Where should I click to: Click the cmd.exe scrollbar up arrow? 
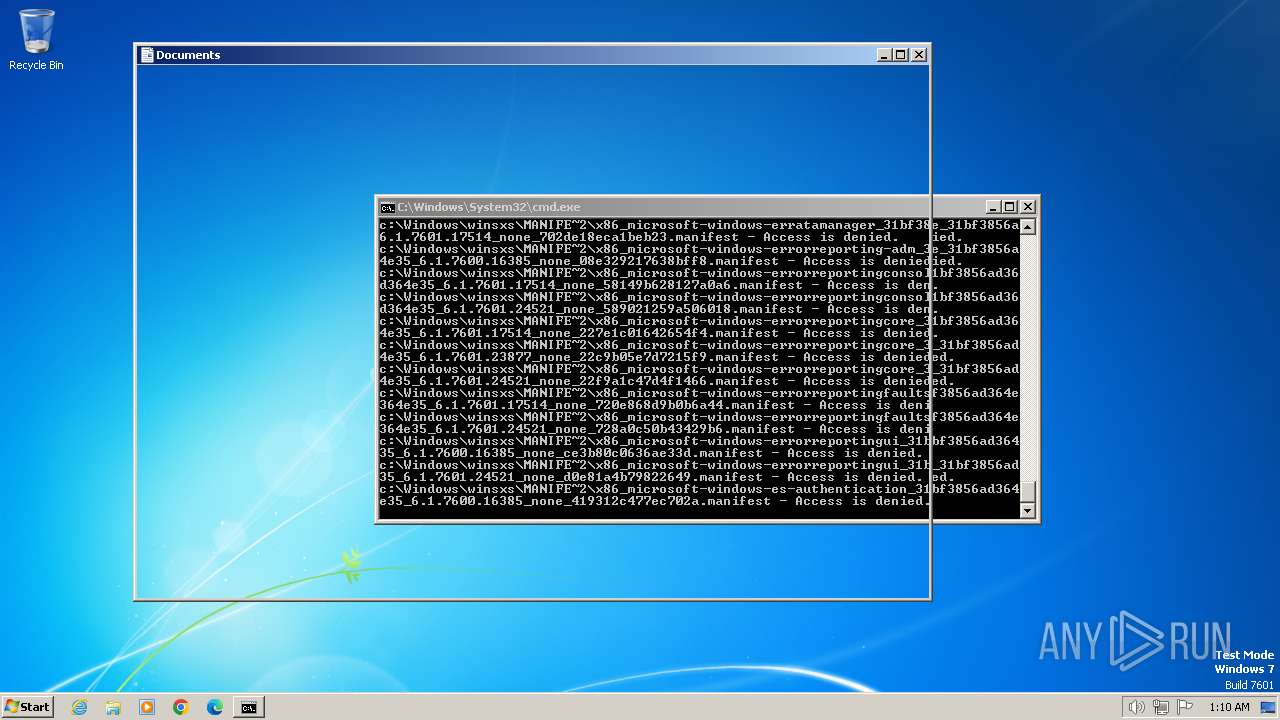pyautogui.click(x=1027, y=227)
